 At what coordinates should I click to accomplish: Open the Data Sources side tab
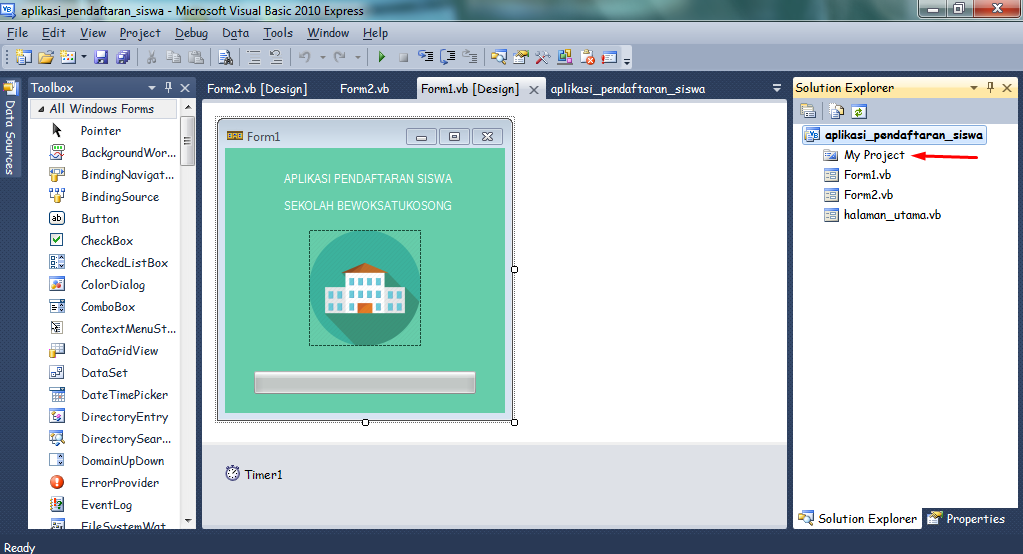click(x=10, y=129)
